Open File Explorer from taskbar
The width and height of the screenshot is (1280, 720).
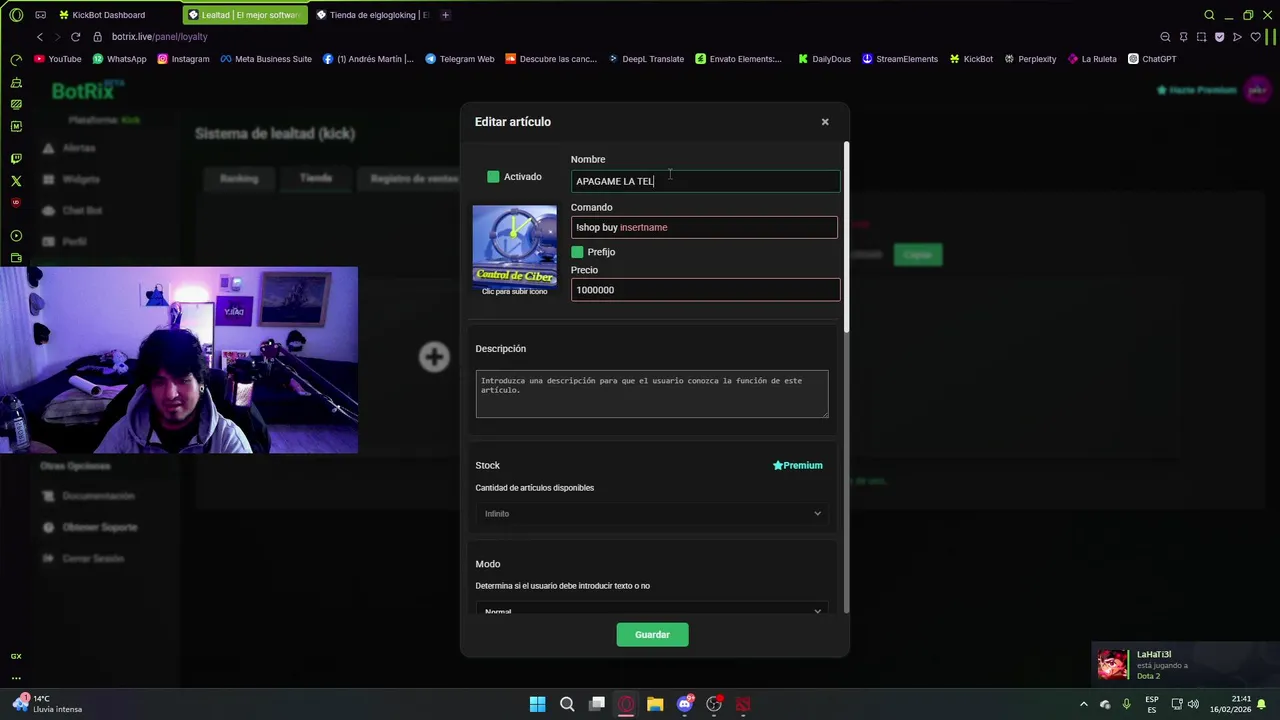pos(655,704)
